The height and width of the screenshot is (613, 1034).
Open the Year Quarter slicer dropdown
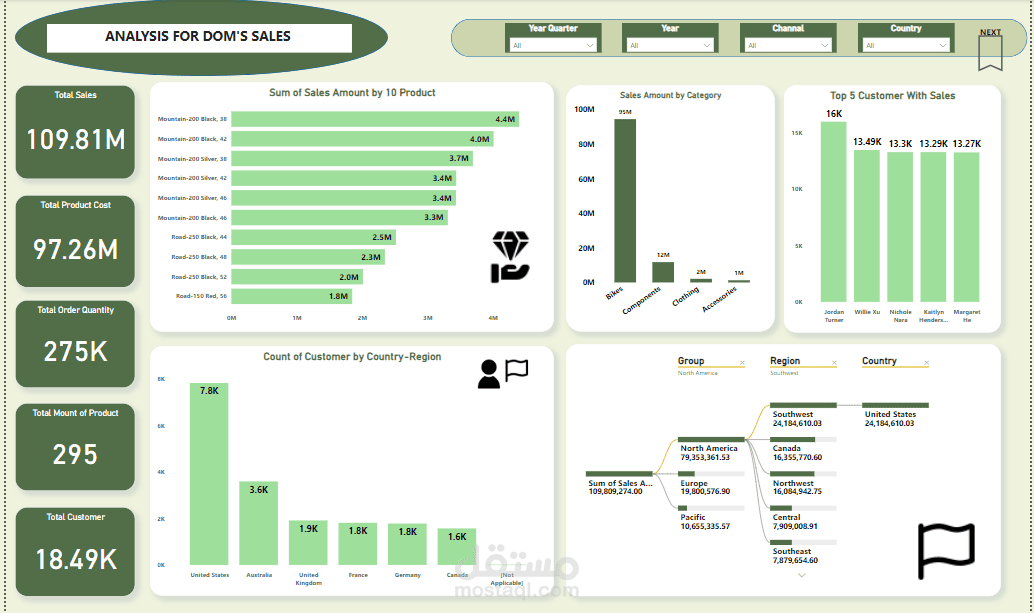point(553,45)
